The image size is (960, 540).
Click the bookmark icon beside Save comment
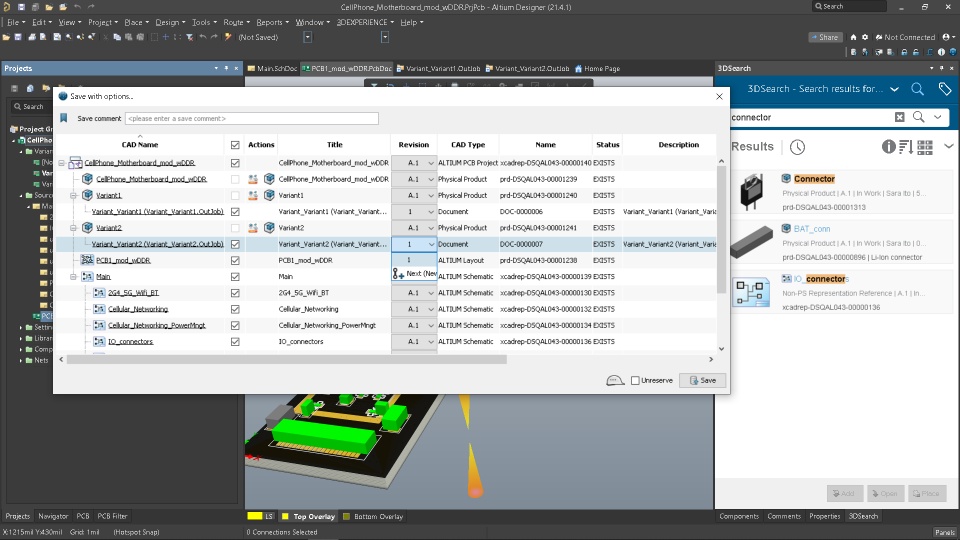(x=64, y=118)
